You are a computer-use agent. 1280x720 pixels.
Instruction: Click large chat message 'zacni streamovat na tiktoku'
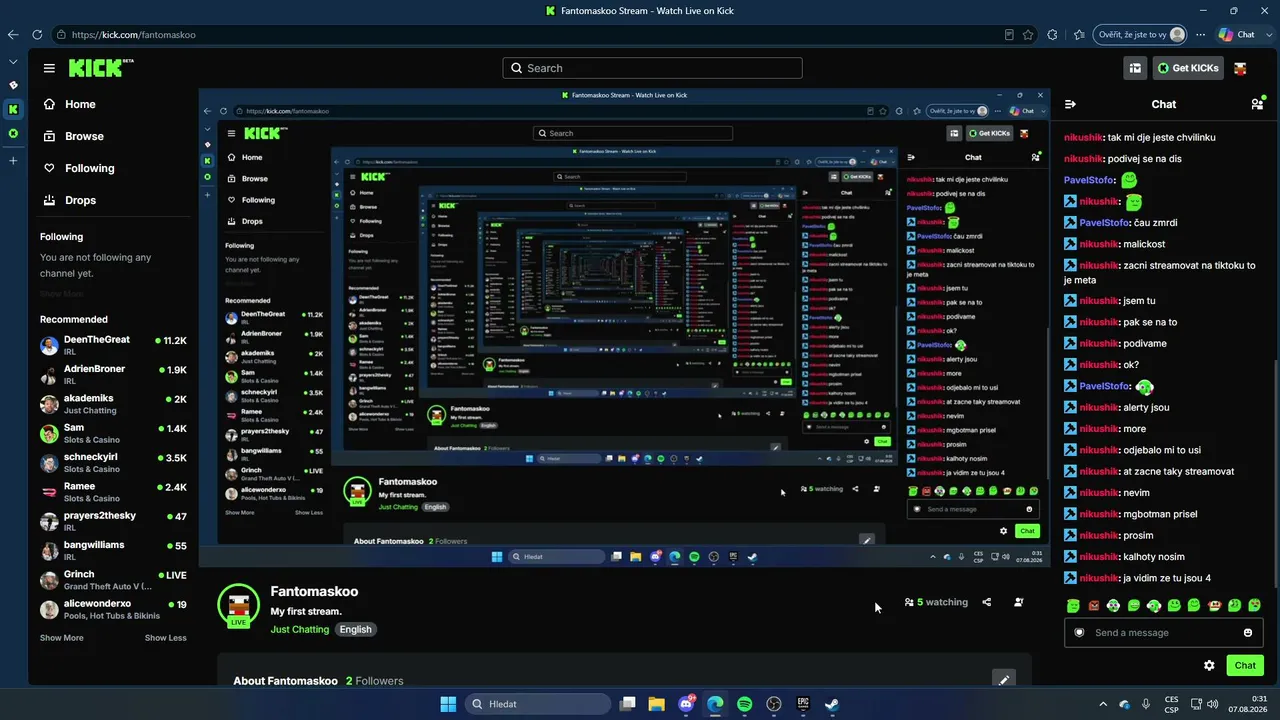[1161, 272]
